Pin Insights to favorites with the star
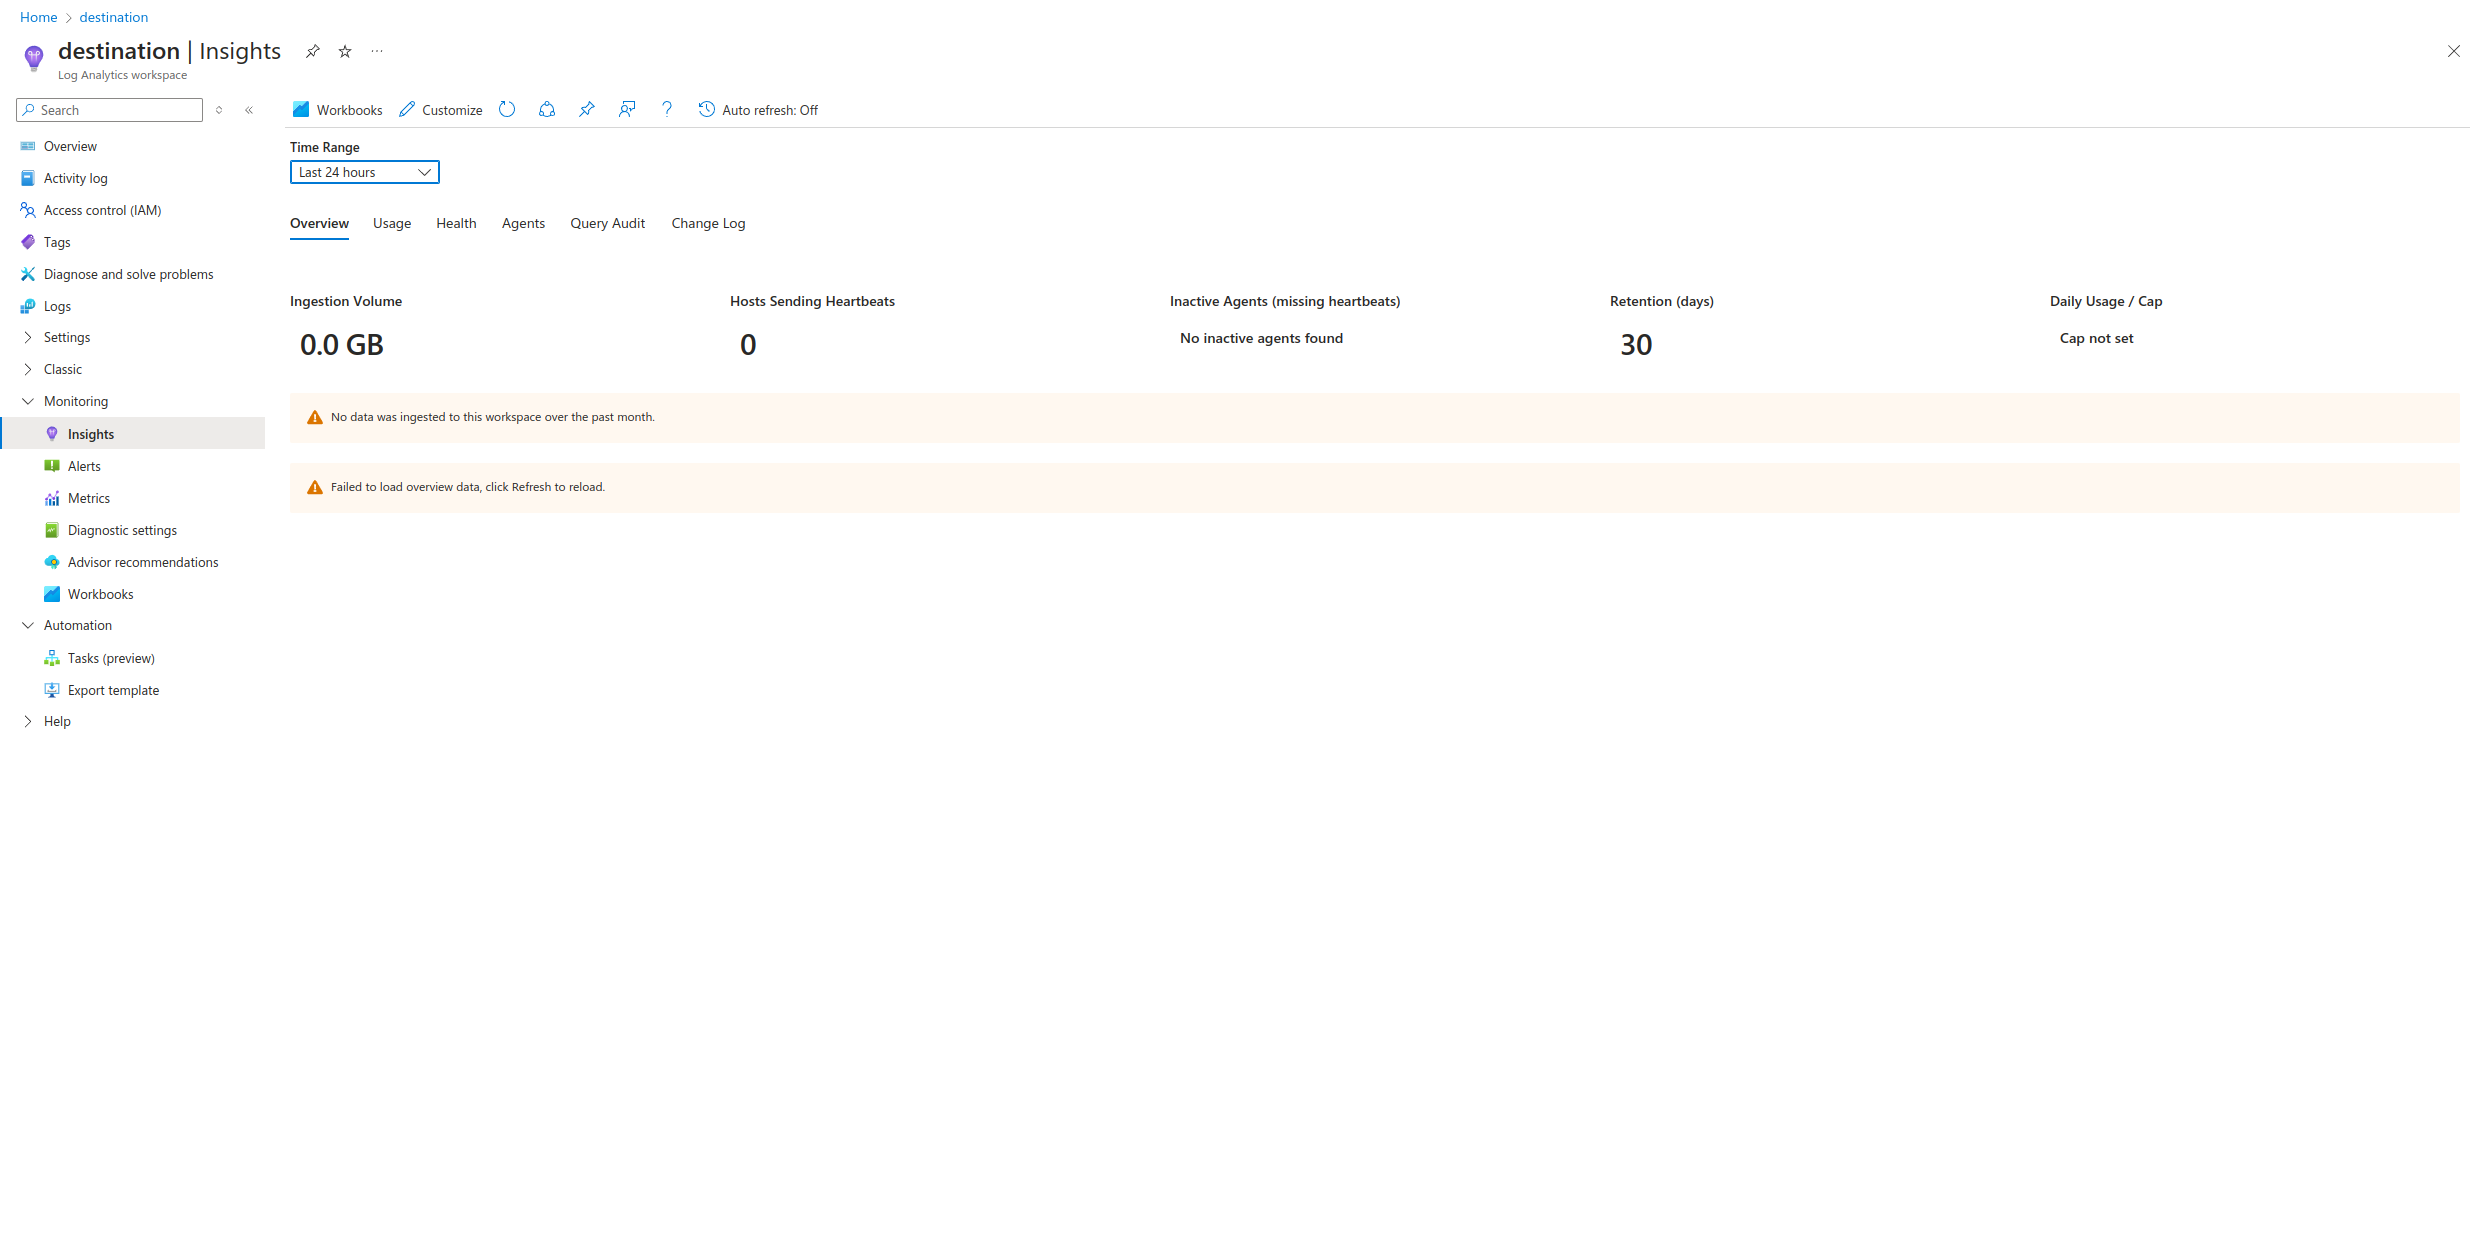 (x=345, y=51)
